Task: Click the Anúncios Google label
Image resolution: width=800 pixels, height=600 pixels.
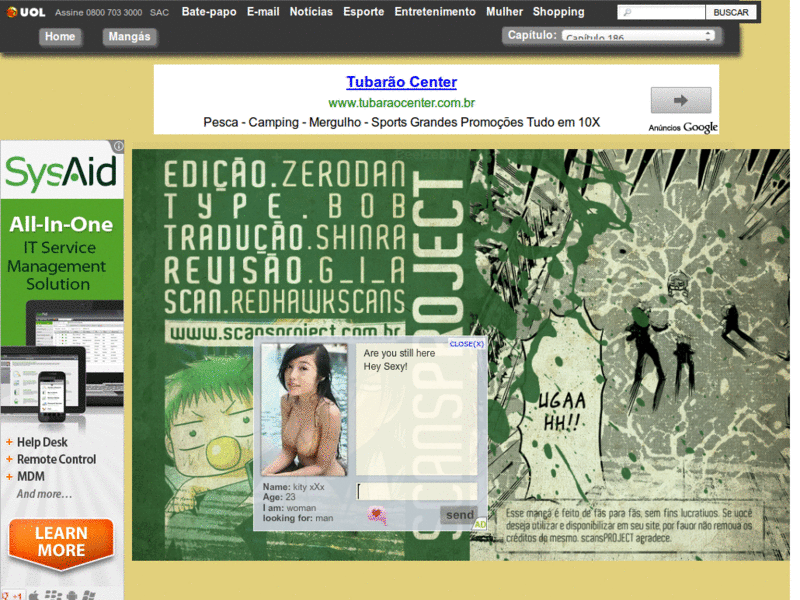Action: [683, 127]
